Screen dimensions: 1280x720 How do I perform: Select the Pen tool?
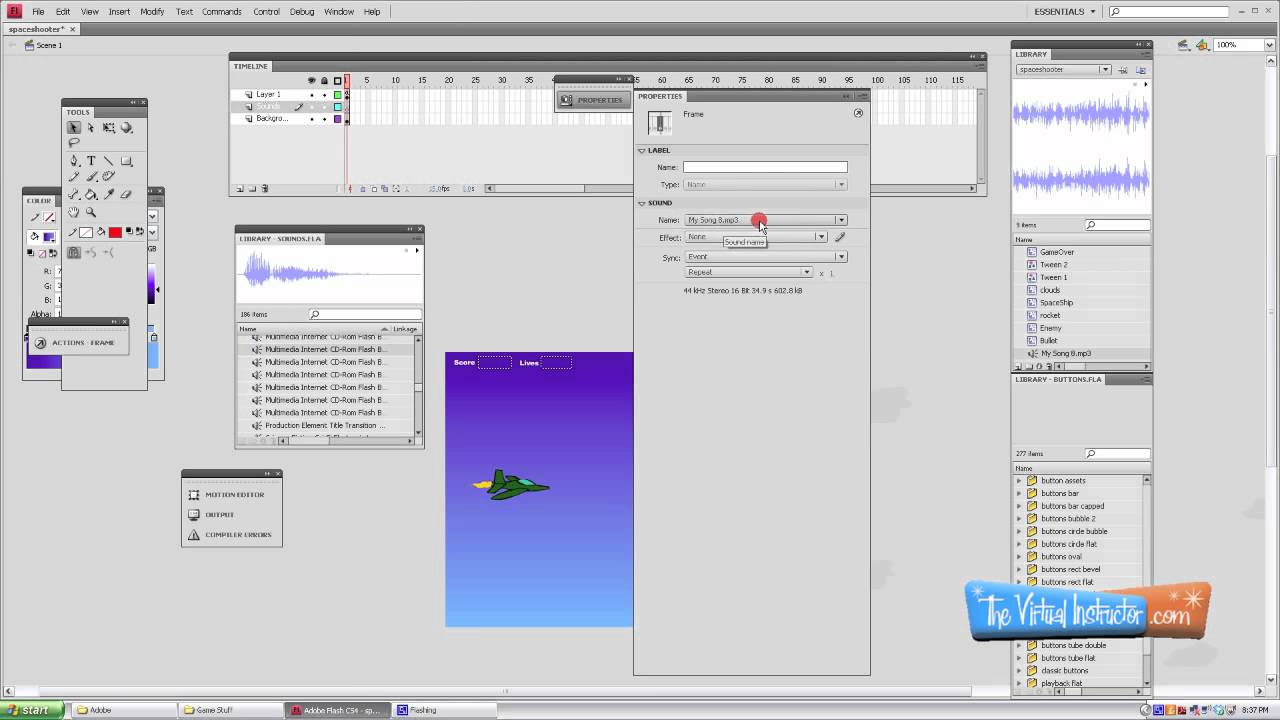[x=73, y=160]
